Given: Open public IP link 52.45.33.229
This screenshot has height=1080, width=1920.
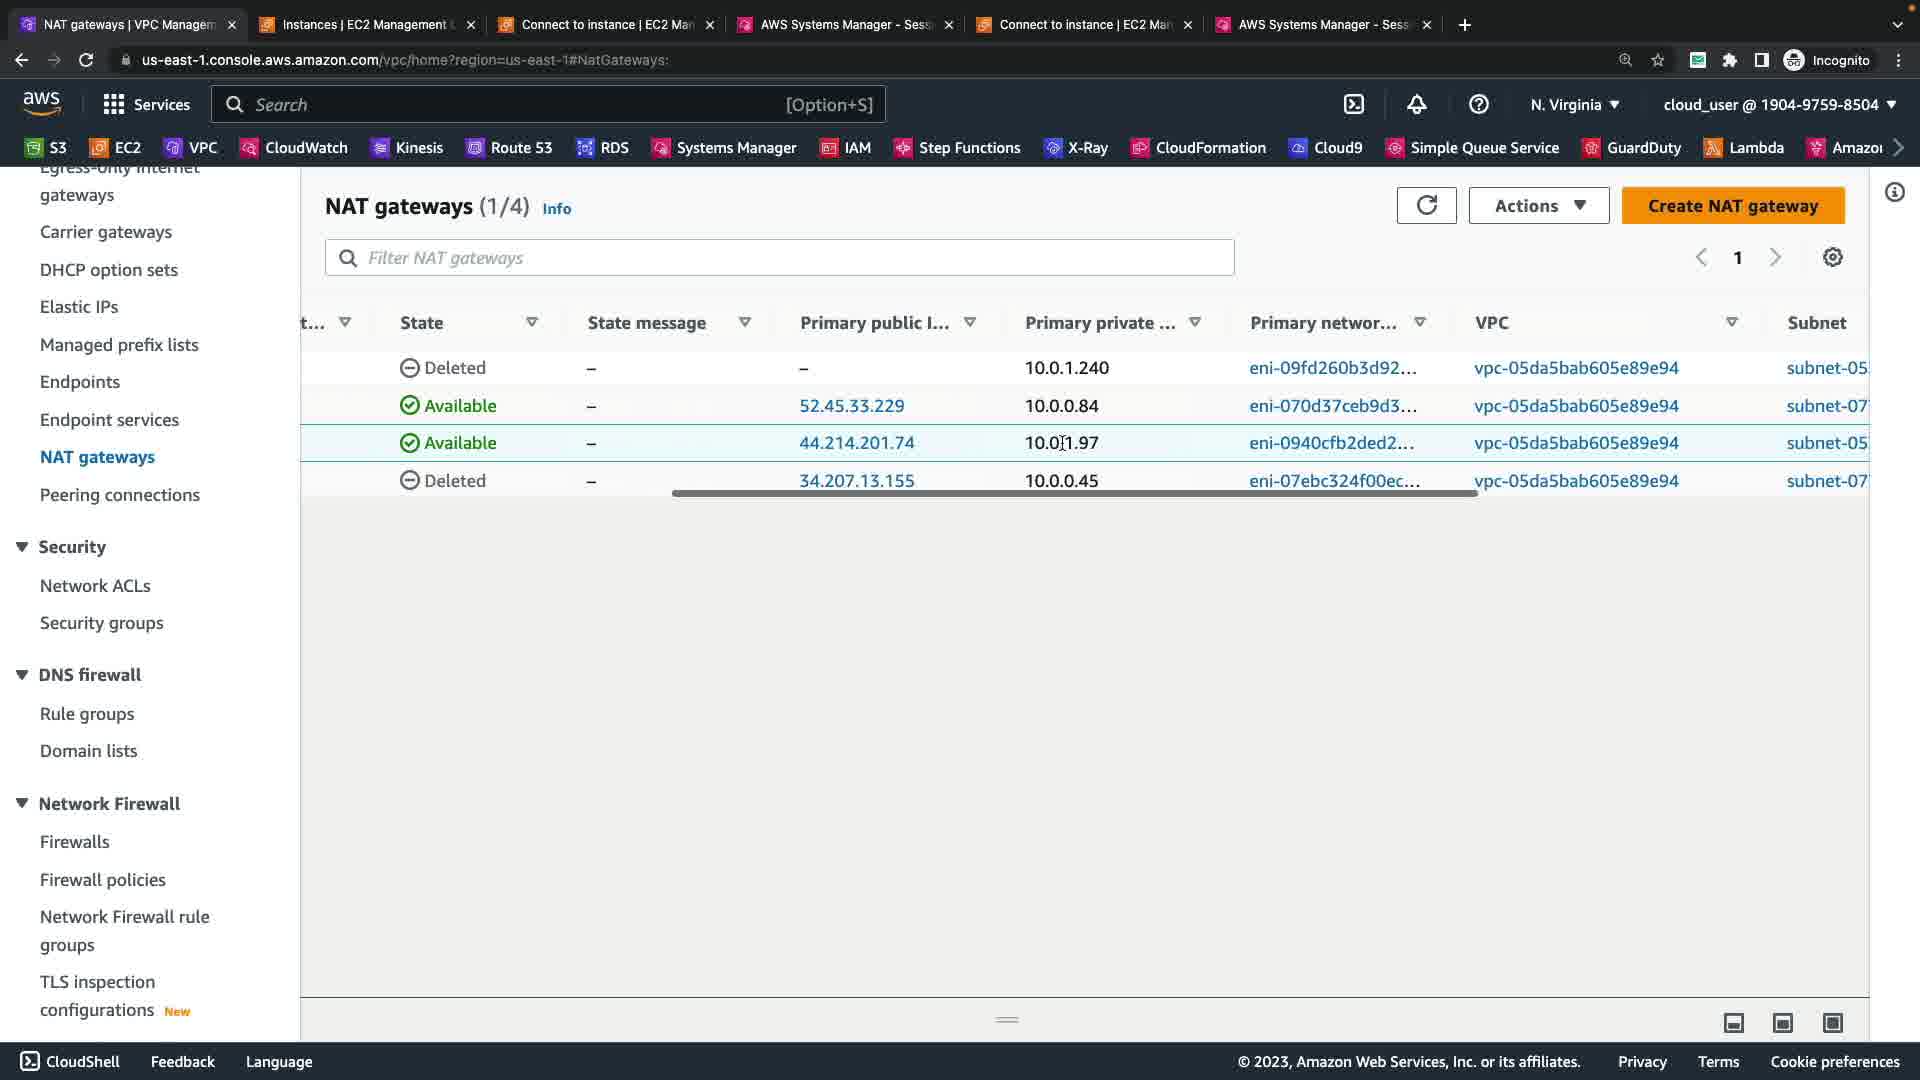Looking at the screenshot, I should [x=851, y=405].
